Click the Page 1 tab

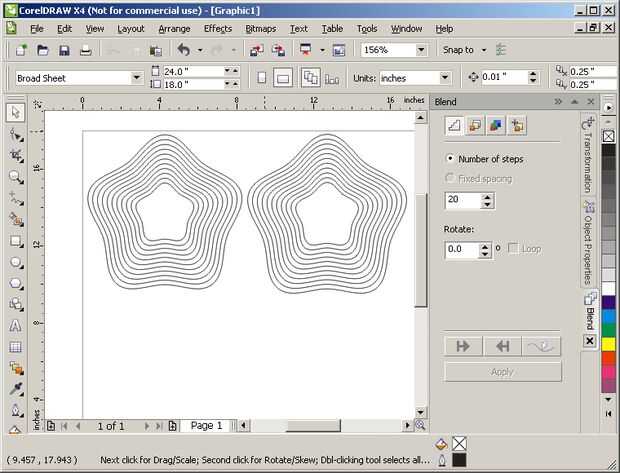tap(206, 426)
